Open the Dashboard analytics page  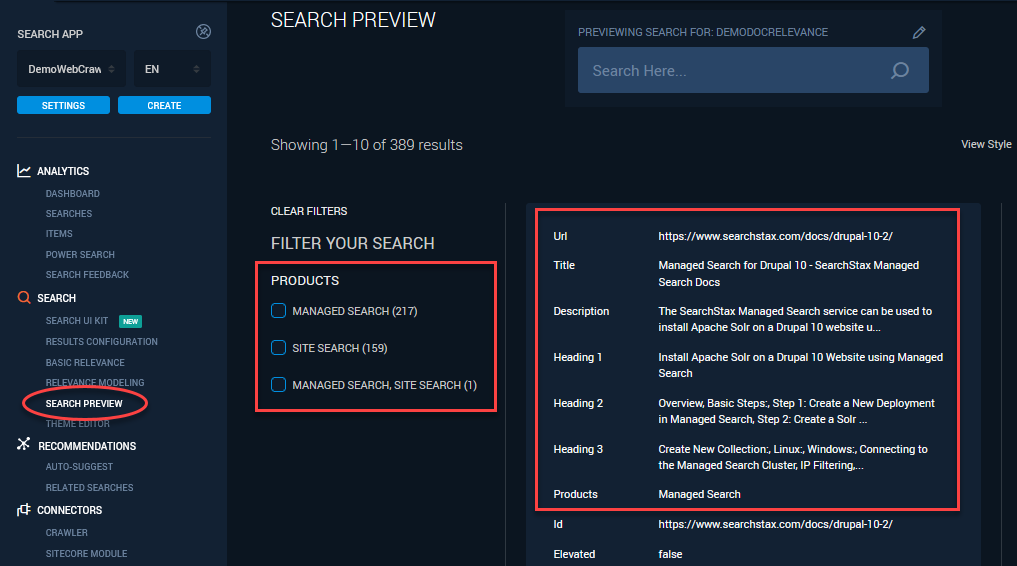click(73, 193)
